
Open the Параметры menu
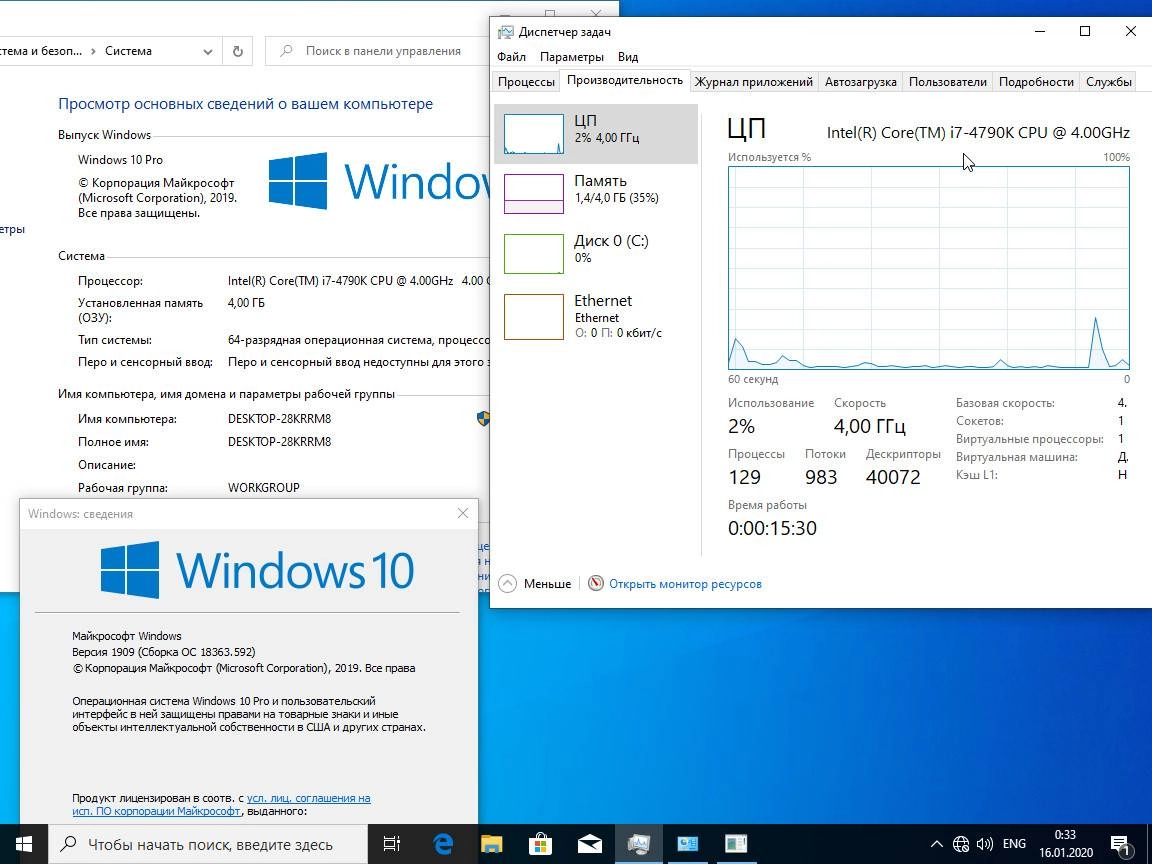tap(572, 57)
